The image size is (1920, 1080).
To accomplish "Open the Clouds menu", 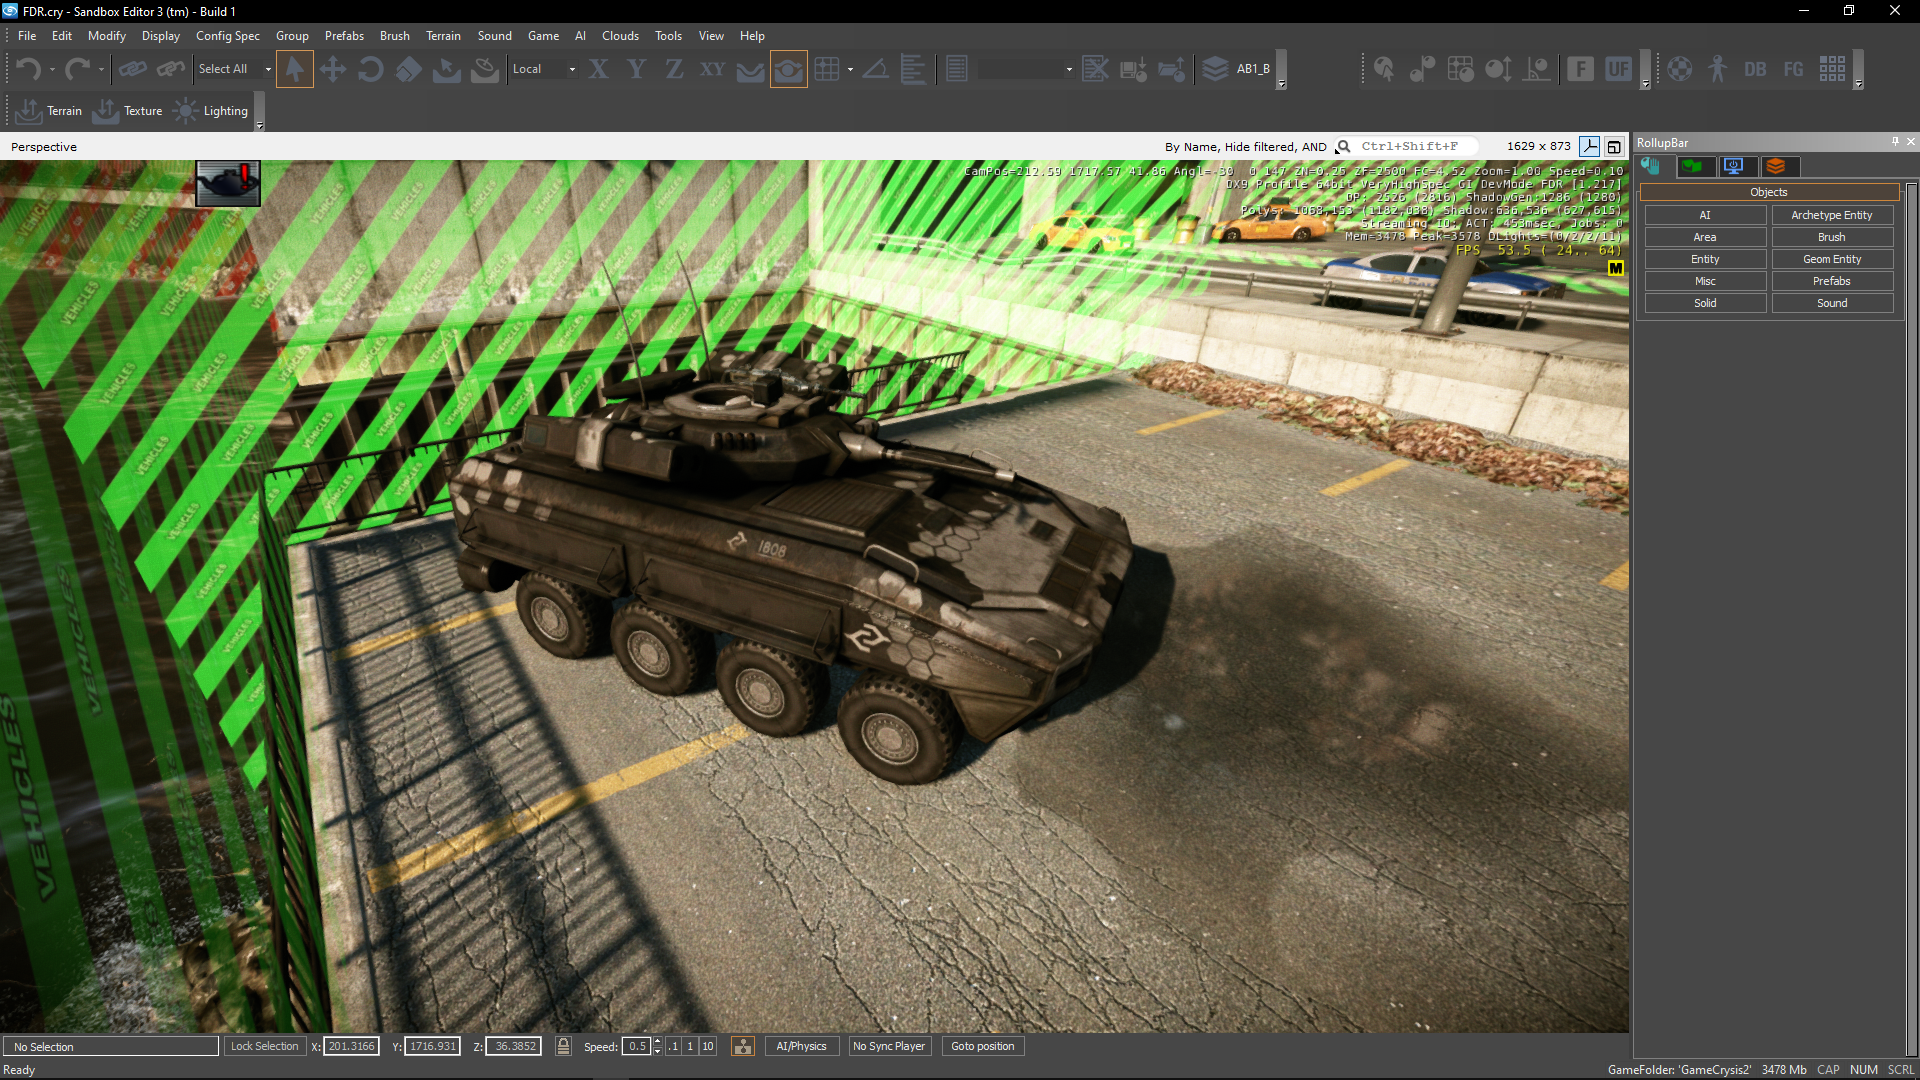I will [x=620, y=35].
